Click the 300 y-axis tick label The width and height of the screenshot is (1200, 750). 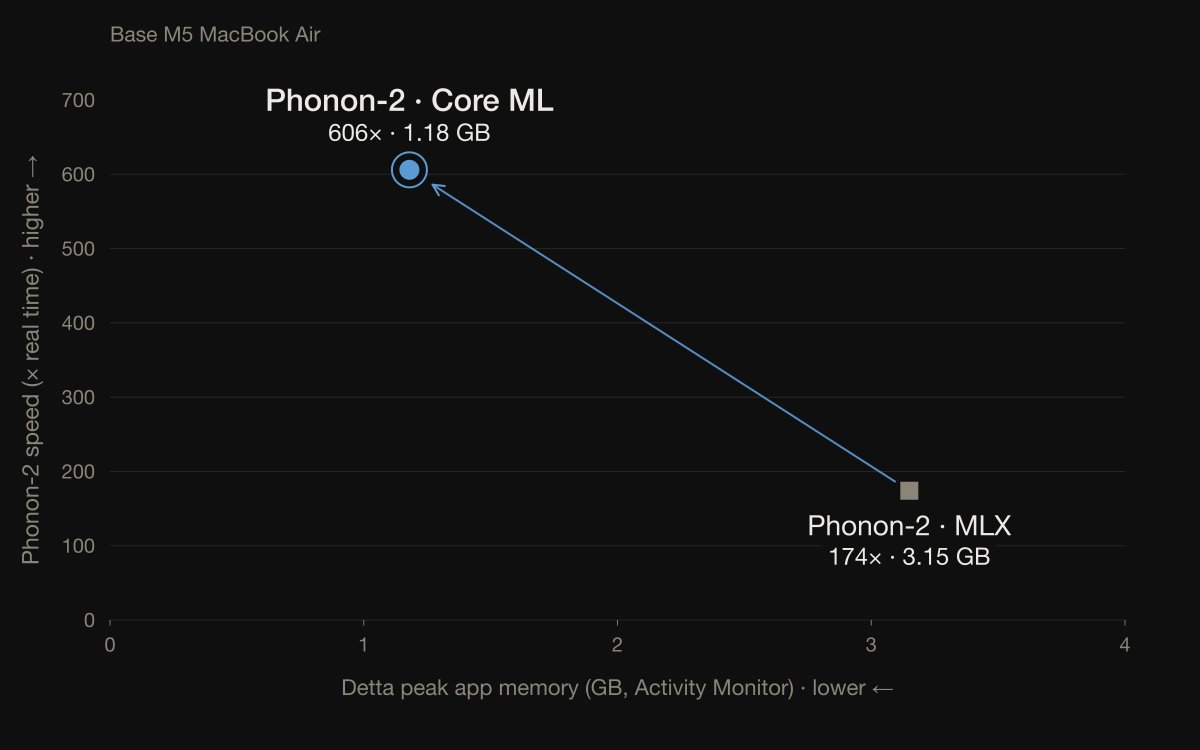(78, 398)
